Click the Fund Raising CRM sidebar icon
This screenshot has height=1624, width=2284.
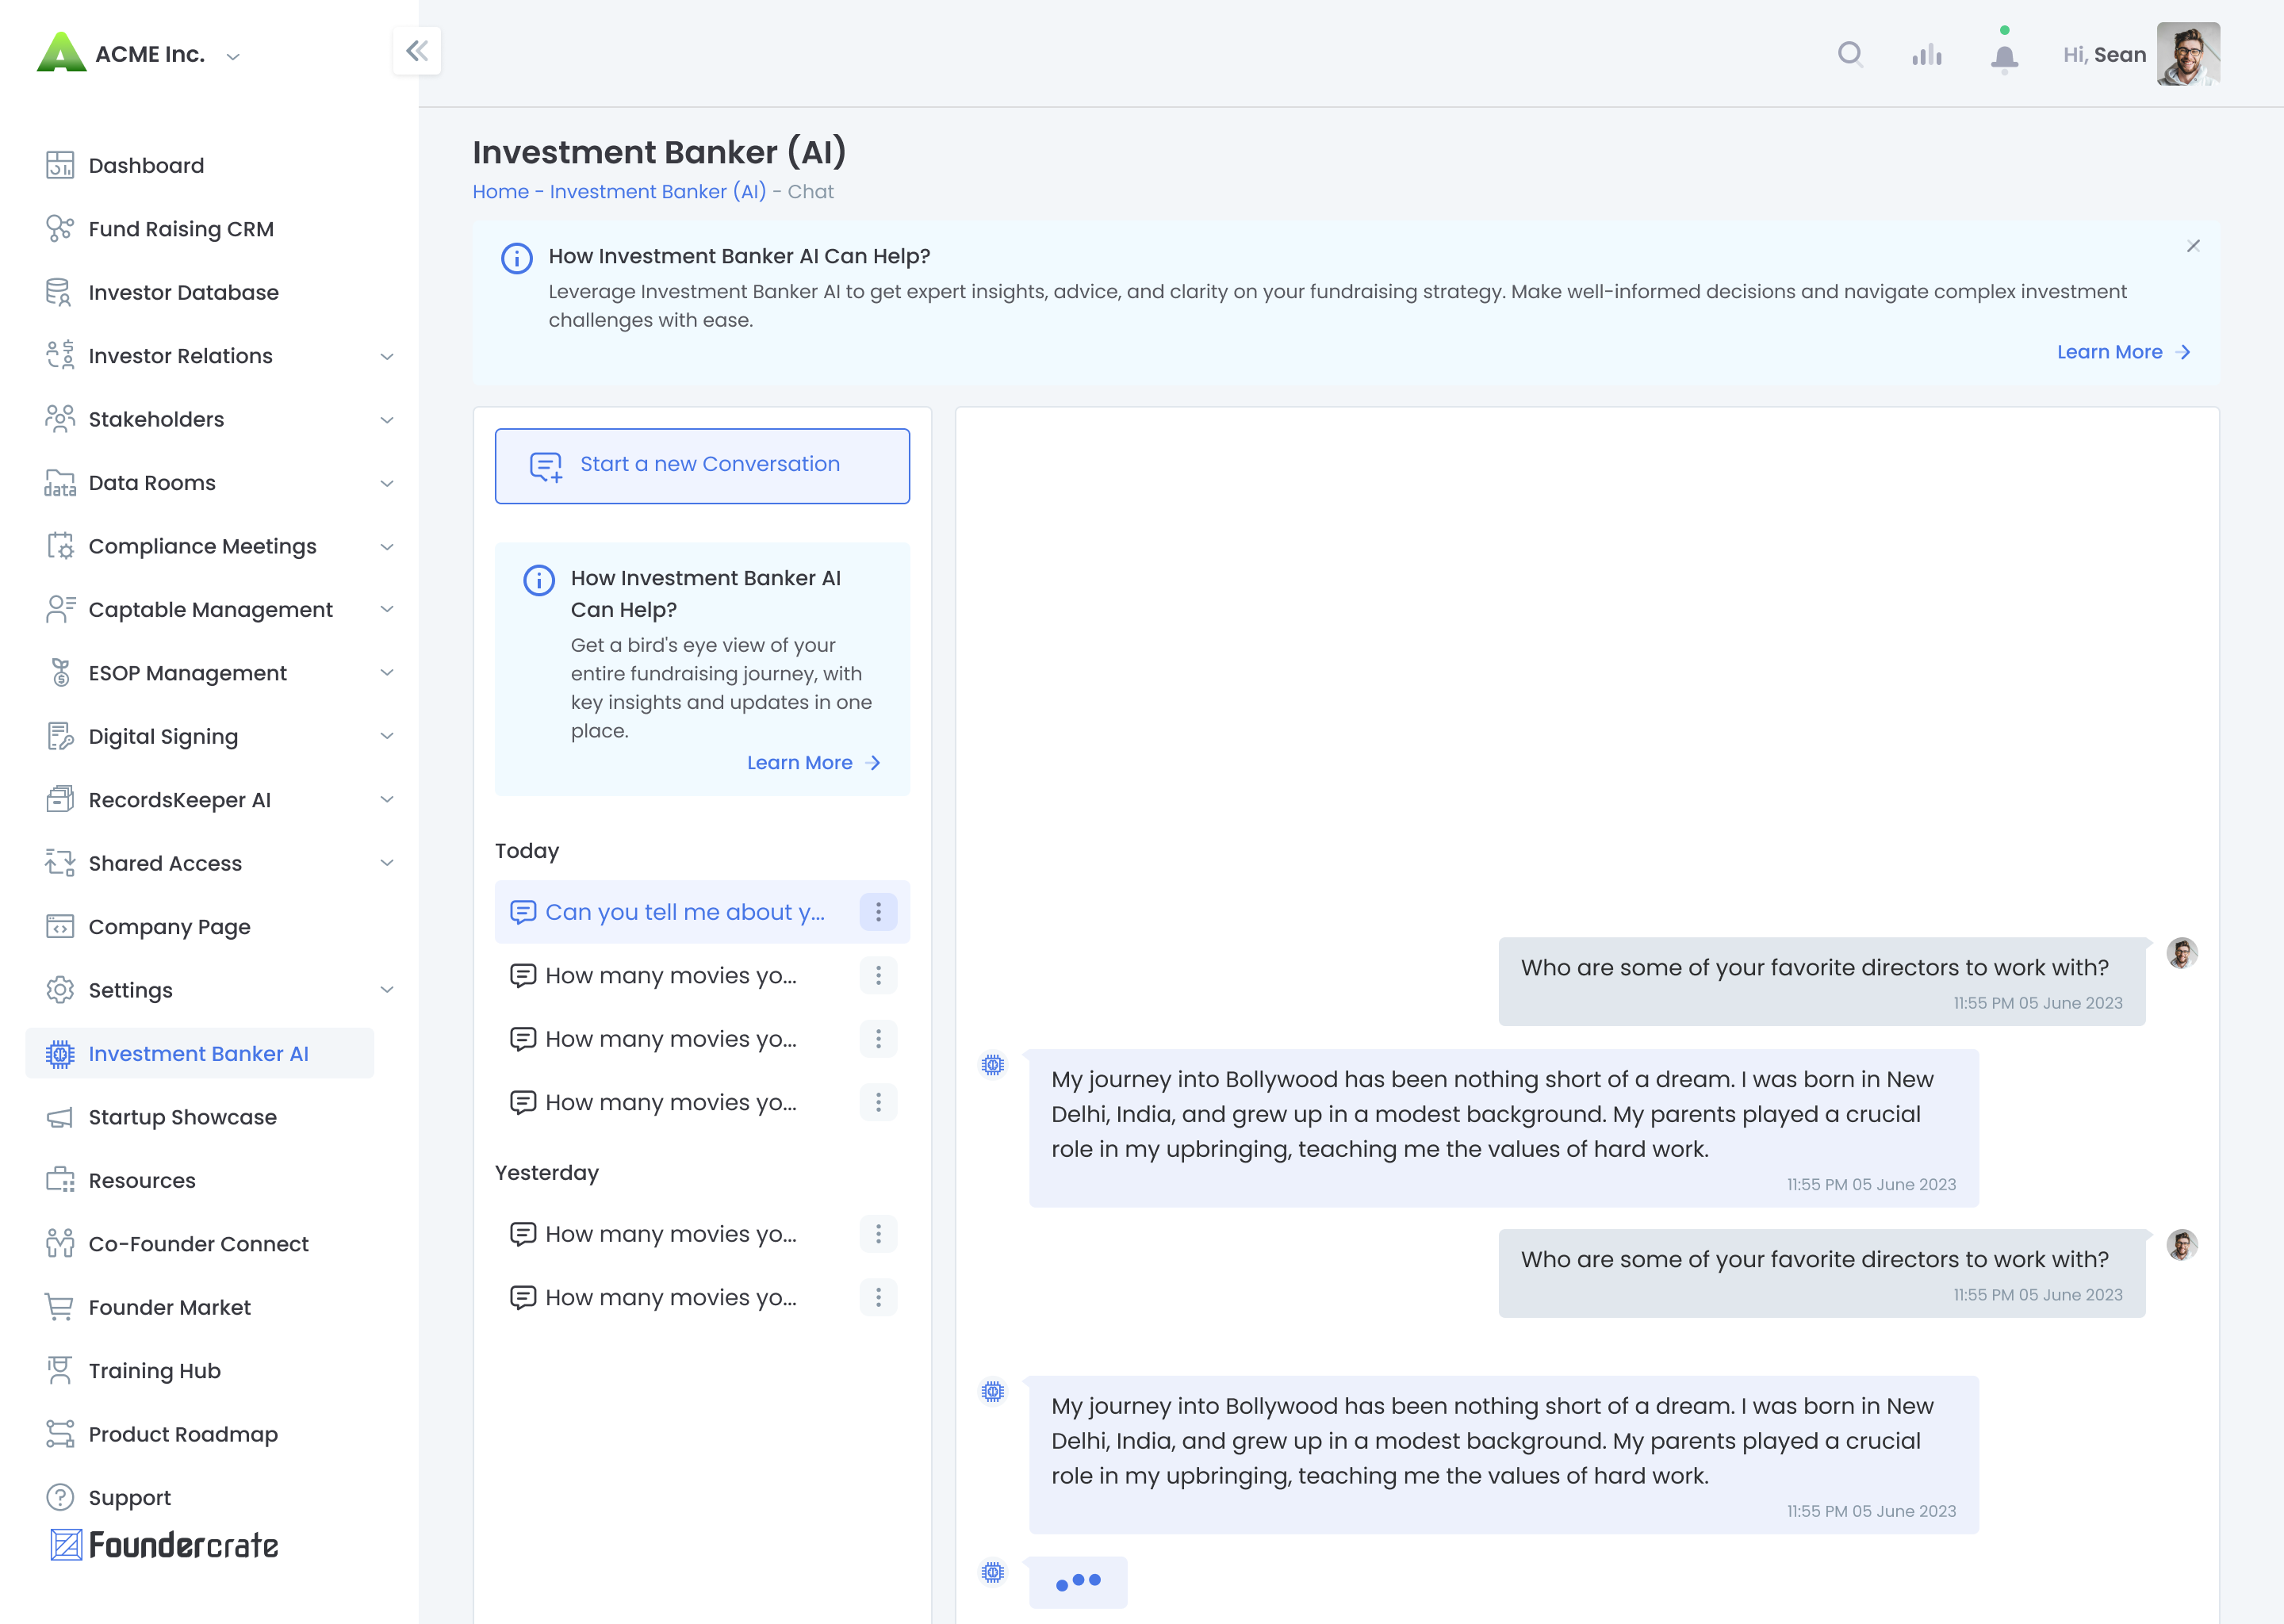tap(59, 228)
